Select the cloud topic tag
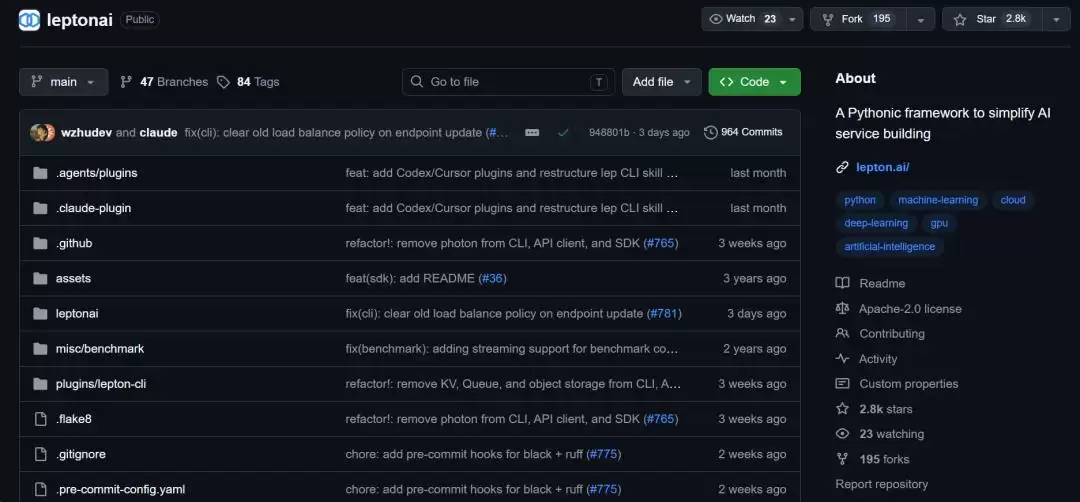 point(1012,200)
